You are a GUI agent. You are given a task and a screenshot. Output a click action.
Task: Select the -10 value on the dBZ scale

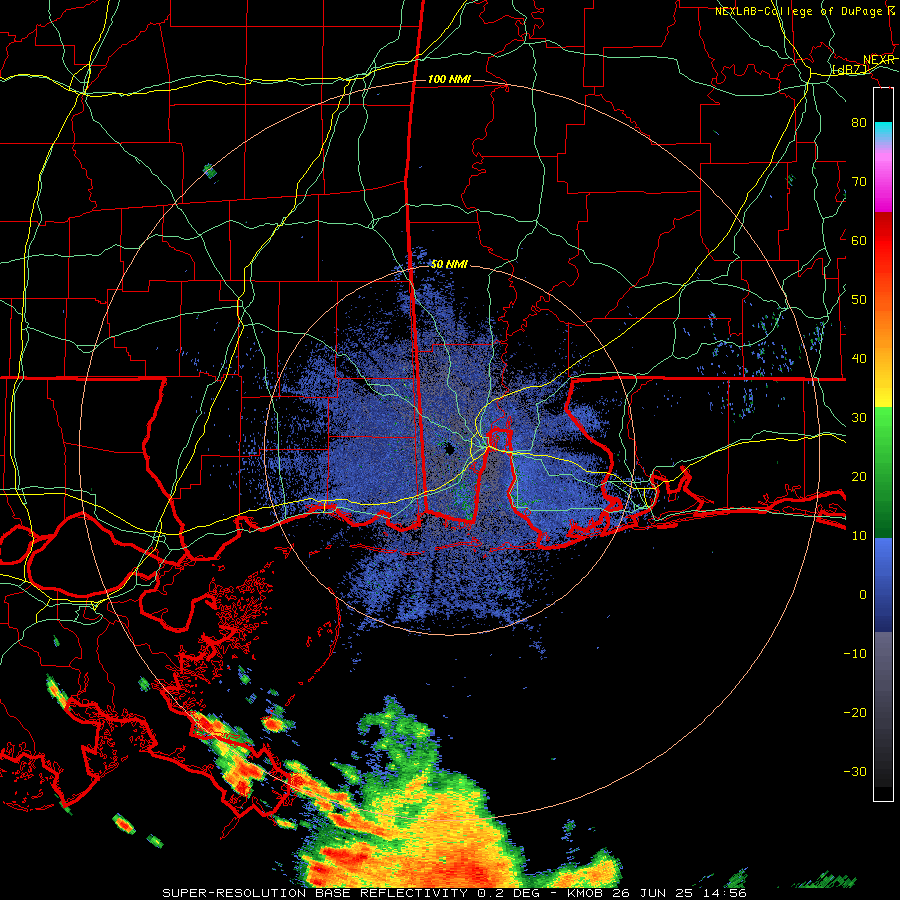(855, 653)
